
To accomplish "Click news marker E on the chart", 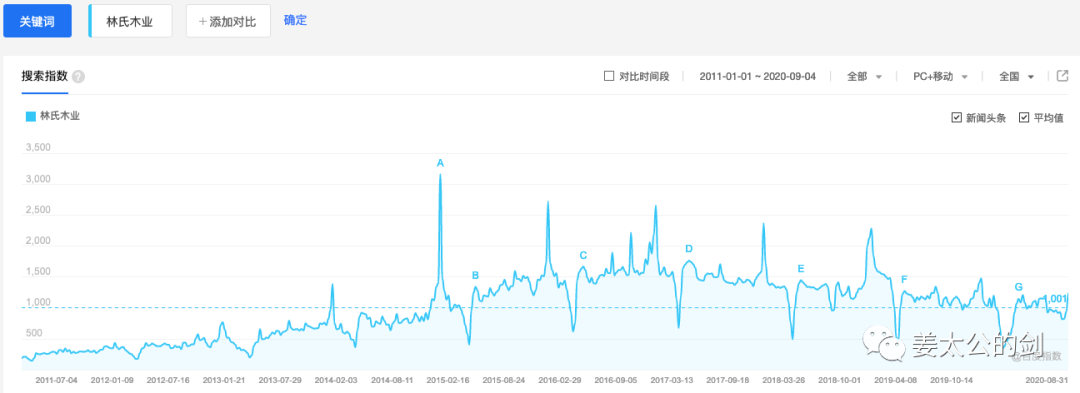I will pos(801,268).
